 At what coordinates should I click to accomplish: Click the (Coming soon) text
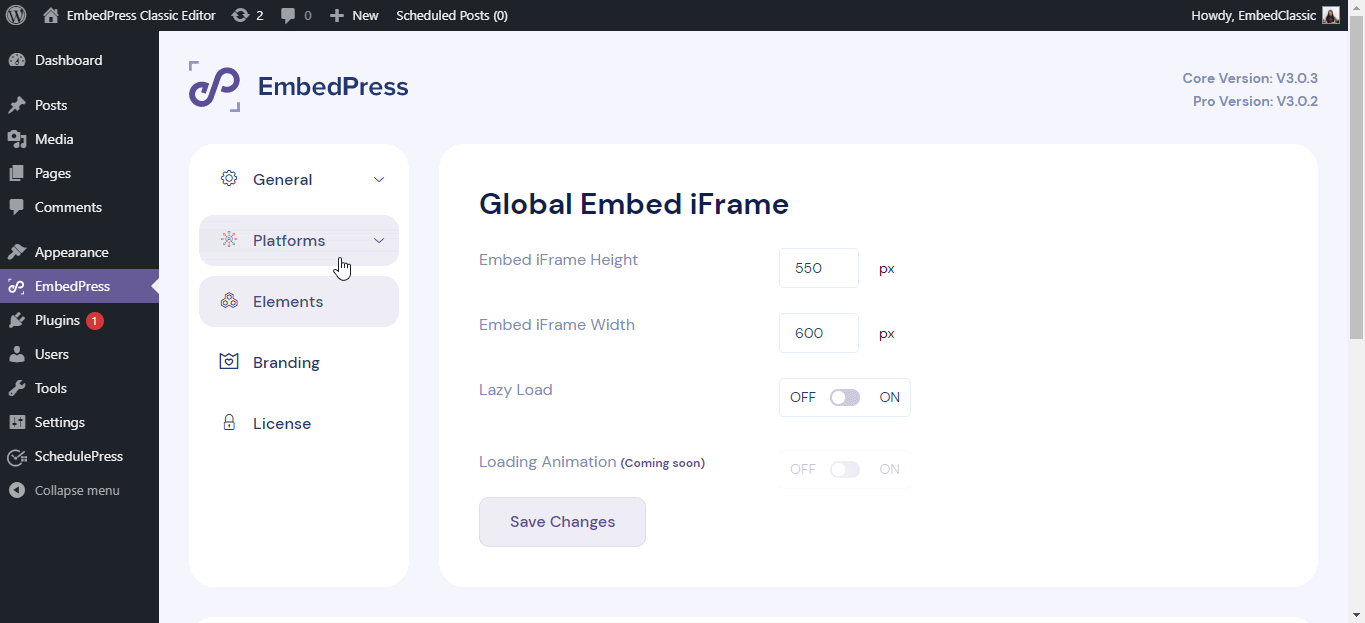click(x=663, y=463)
